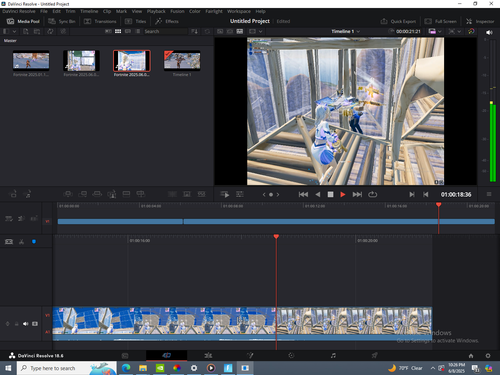Image resolution: width=500 pixels, height=375 pixels.
Task: Open the Timeline menu
Action: click(89, 11)
